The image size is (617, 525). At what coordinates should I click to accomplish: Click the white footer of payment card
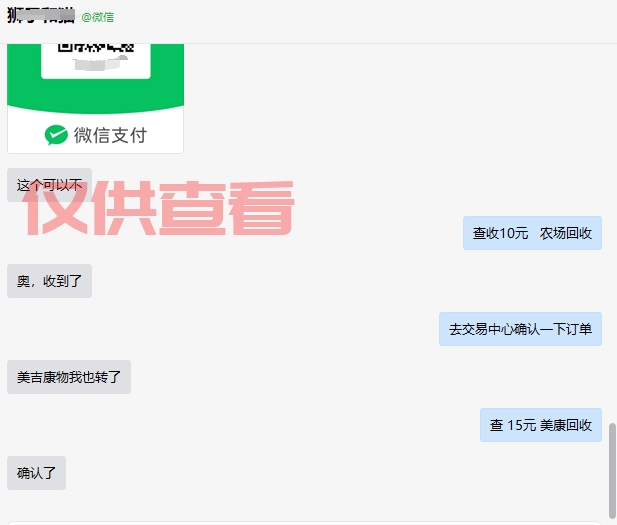pyautogui.click(x=95, y=134)
